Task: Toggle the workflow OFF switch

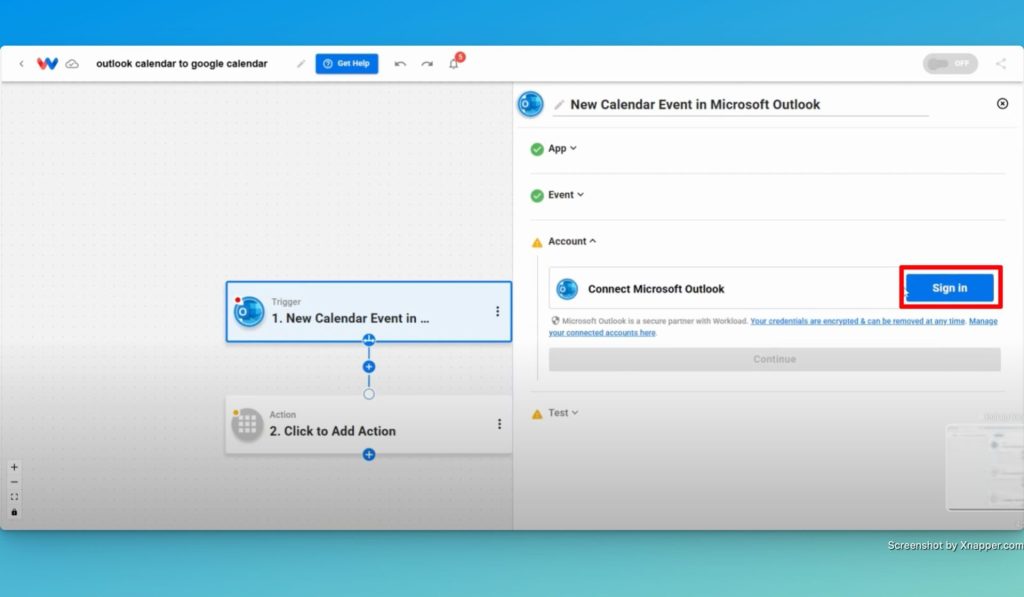Action: coord(950,63)
